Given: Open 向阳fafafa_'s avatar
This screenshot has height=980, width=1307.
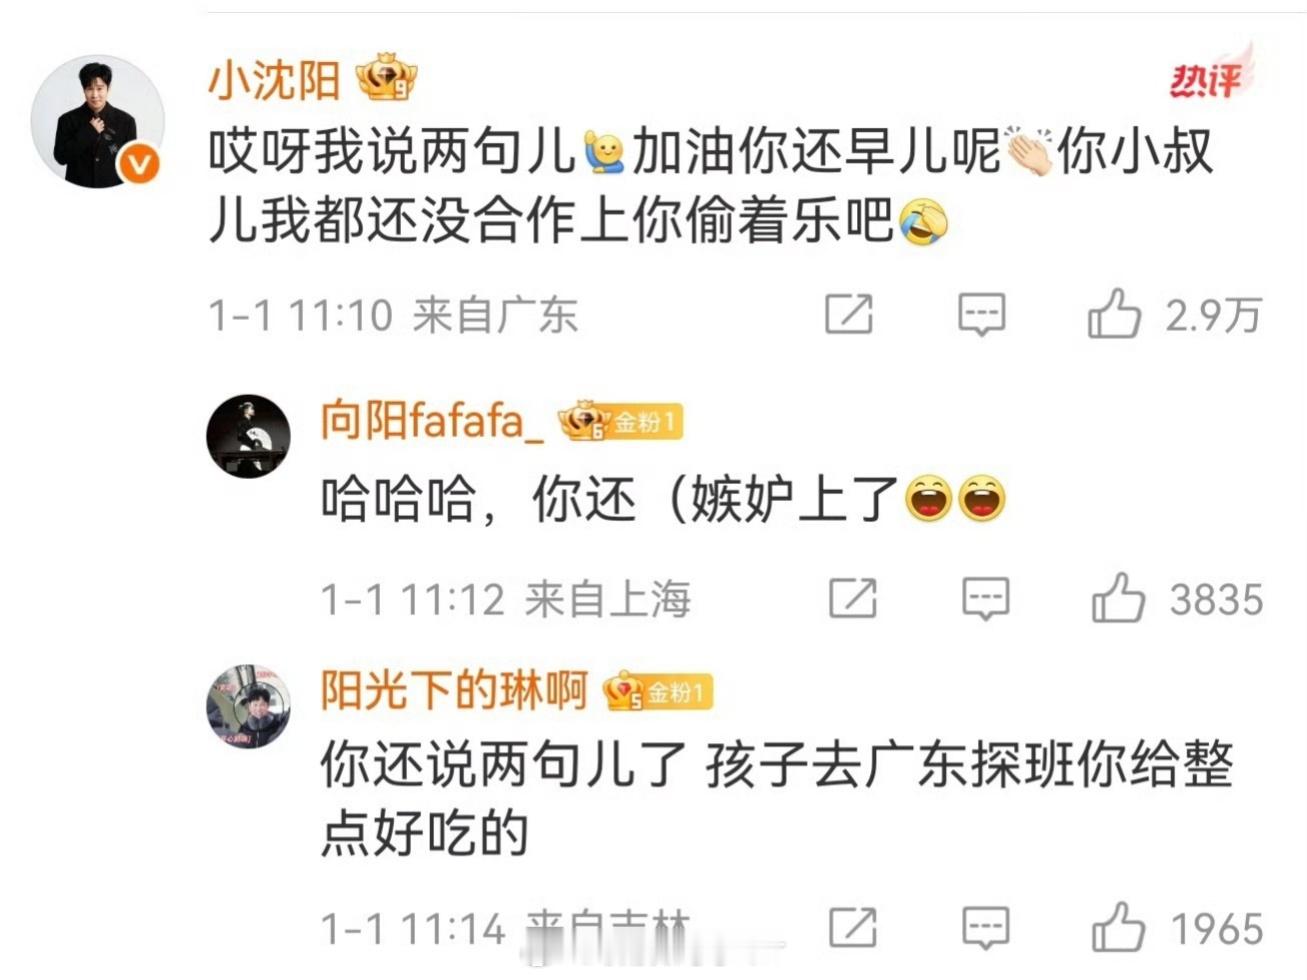Looking at the screenshot, I should point(248,436).
